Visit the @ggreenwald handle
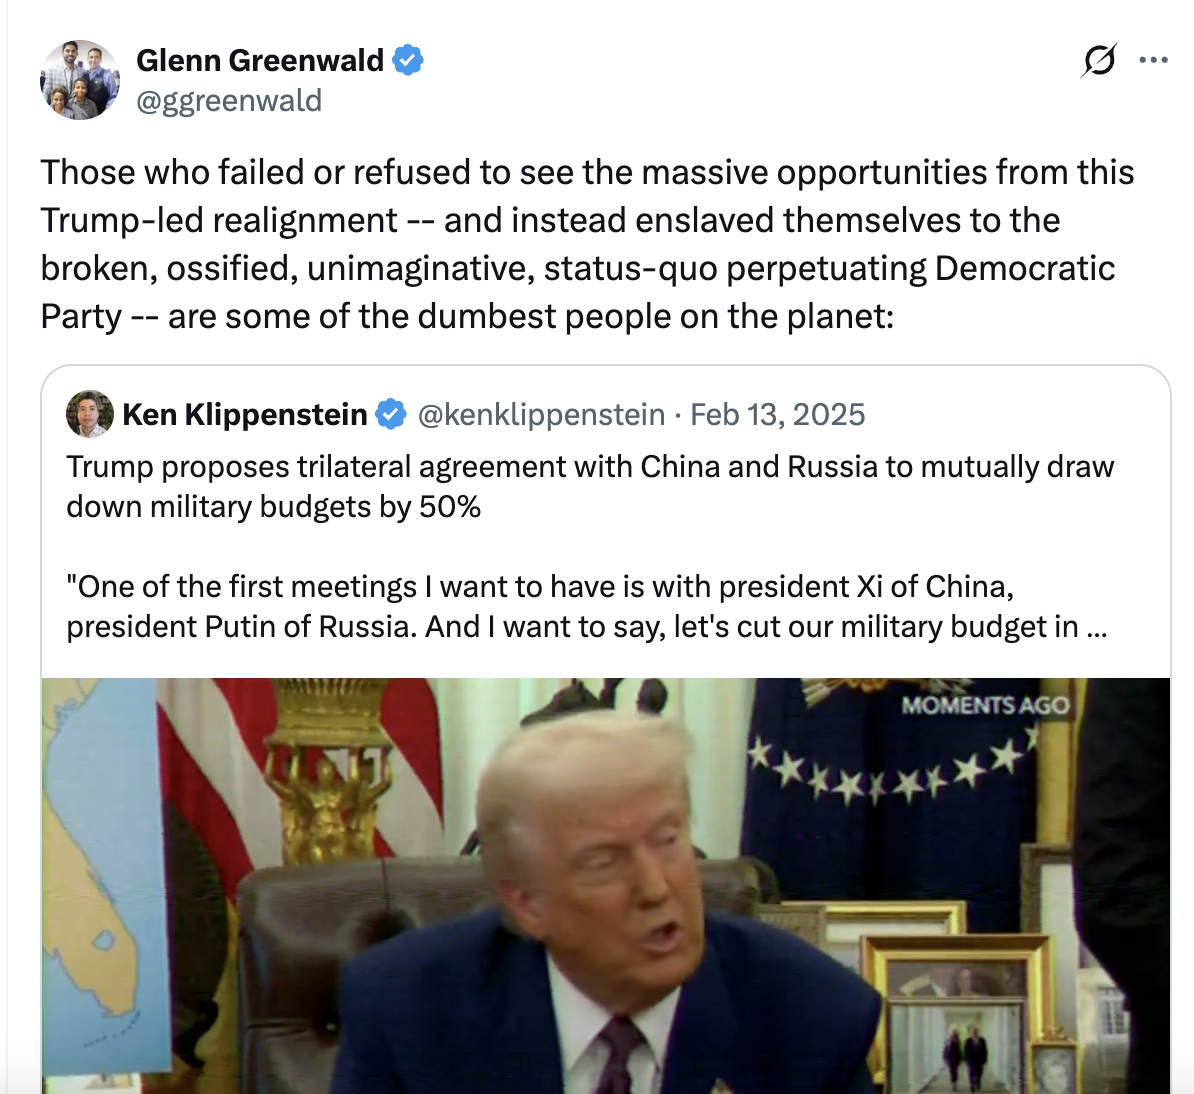 pos(229,100)
